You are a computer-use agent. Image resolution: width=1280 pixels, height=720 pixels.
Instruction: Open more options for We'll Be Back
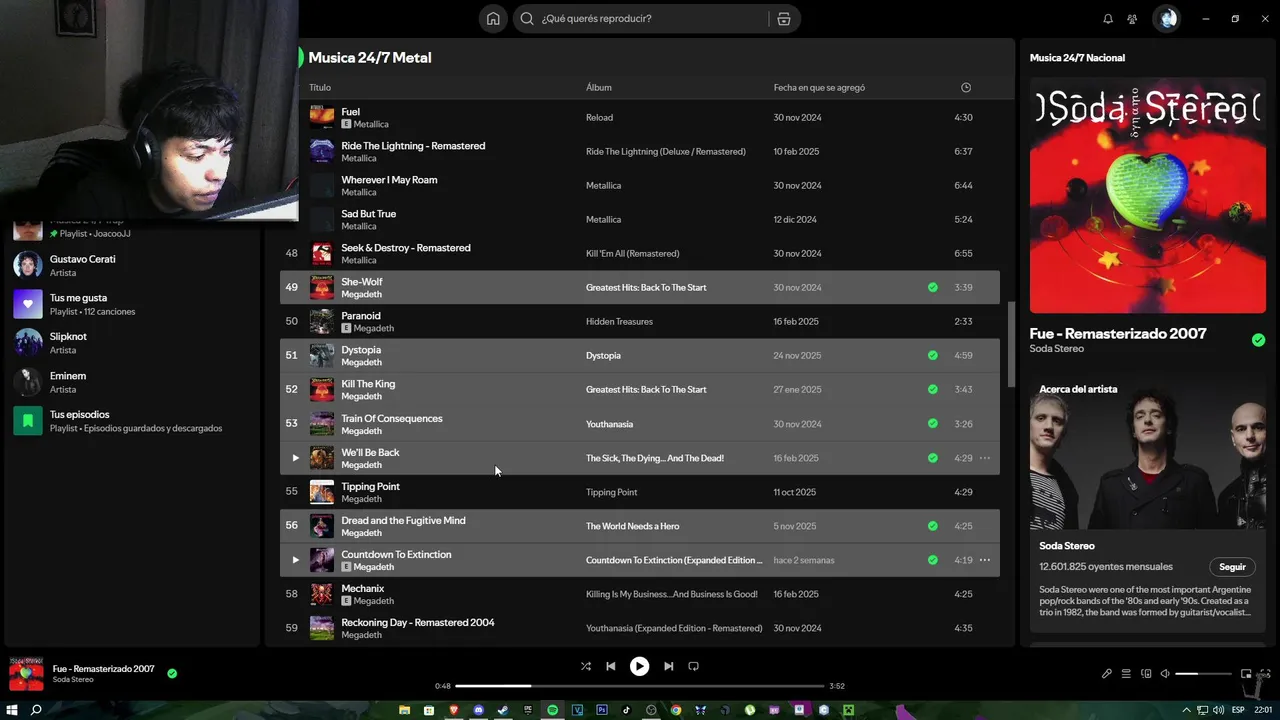[x=985, y=458]
